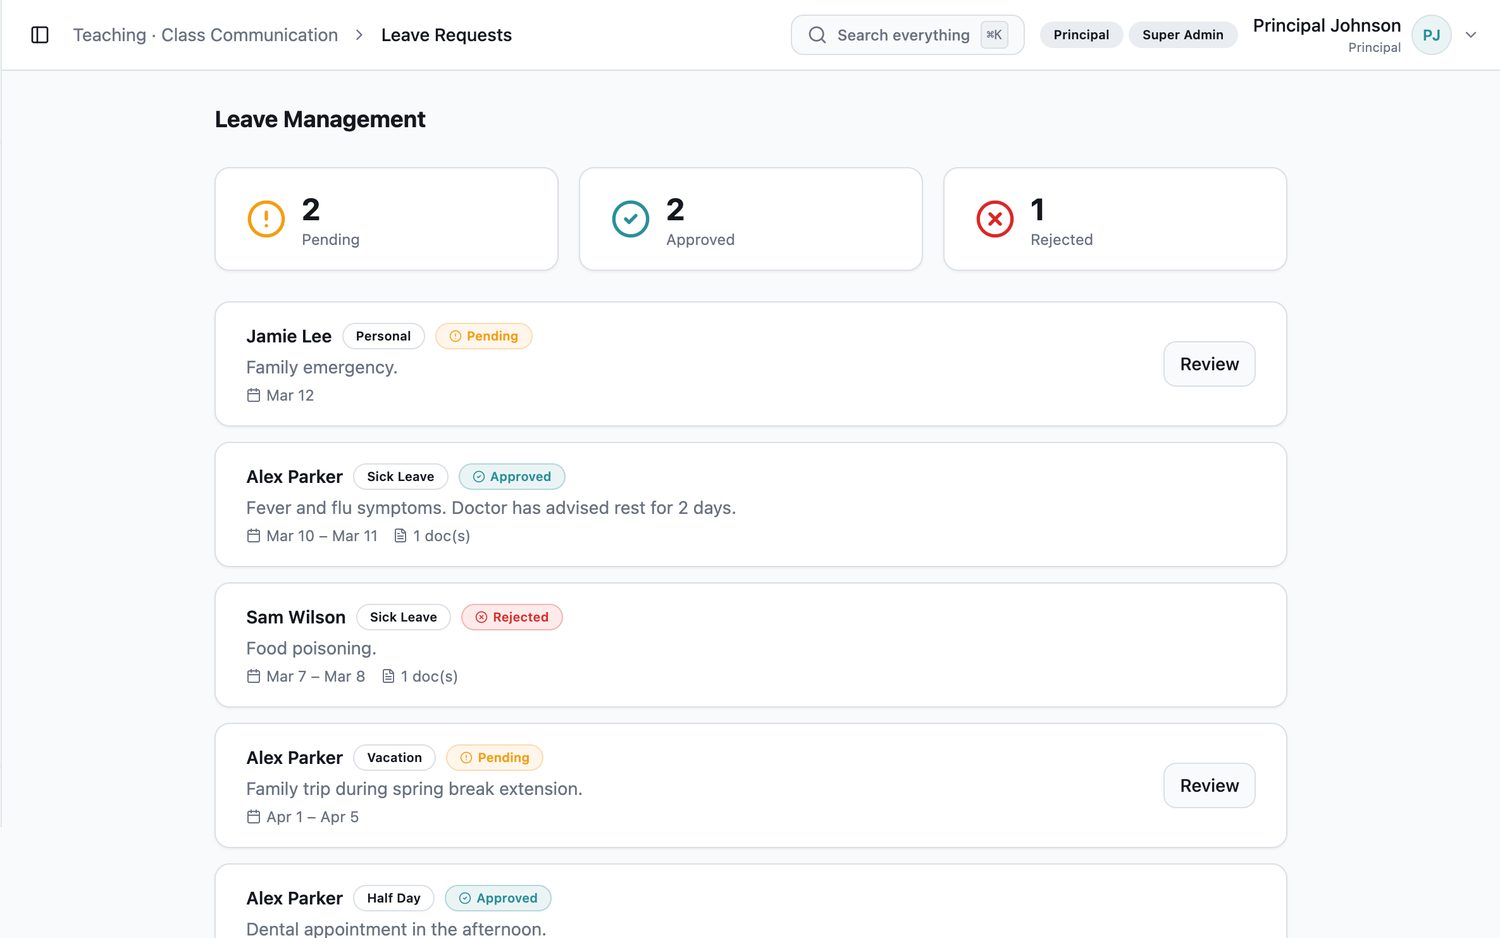Viewport: 1500px width, 938px height.
Task: Click 'Fever and flu symptoms' description
Action: click(491, 508)
